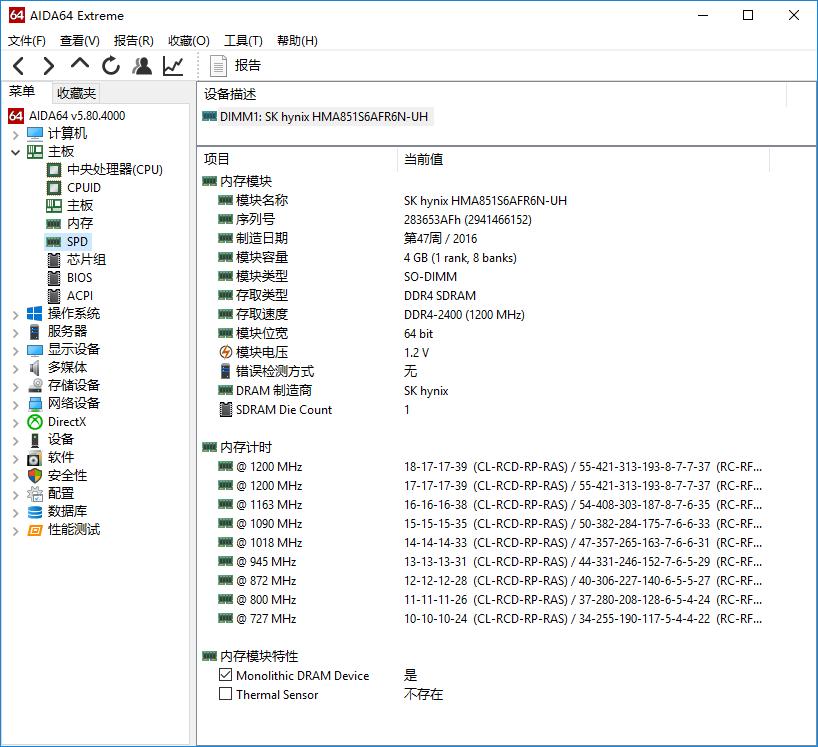Screen dimensions: 818x747
Task: Click the back navigation arrow
Action: coord(18,65)
